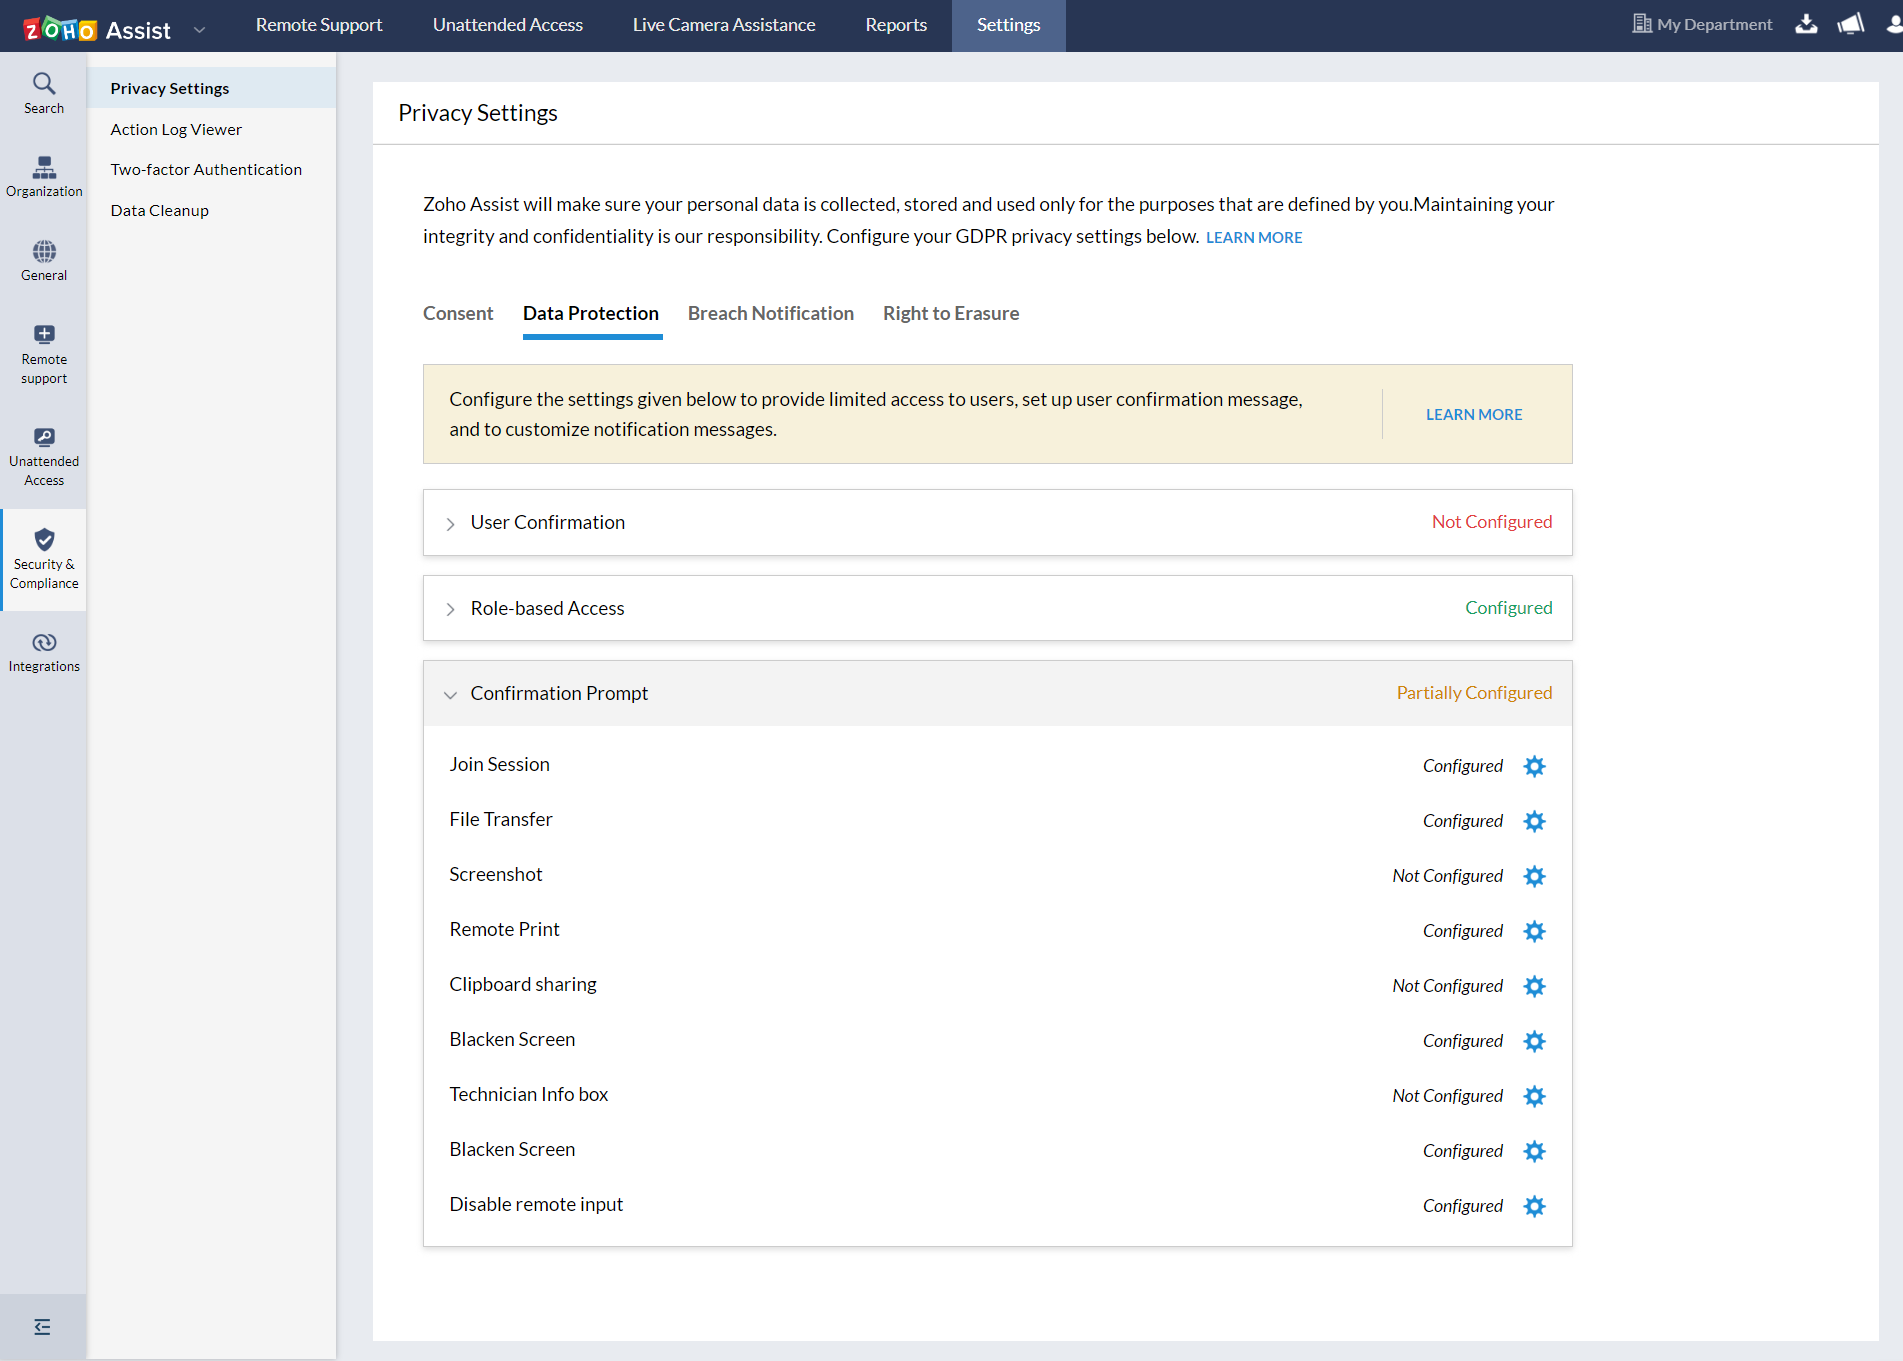1903x1361 pixels.
Task: Open the Reports menu in the top bar
Action: pos(895,24)
